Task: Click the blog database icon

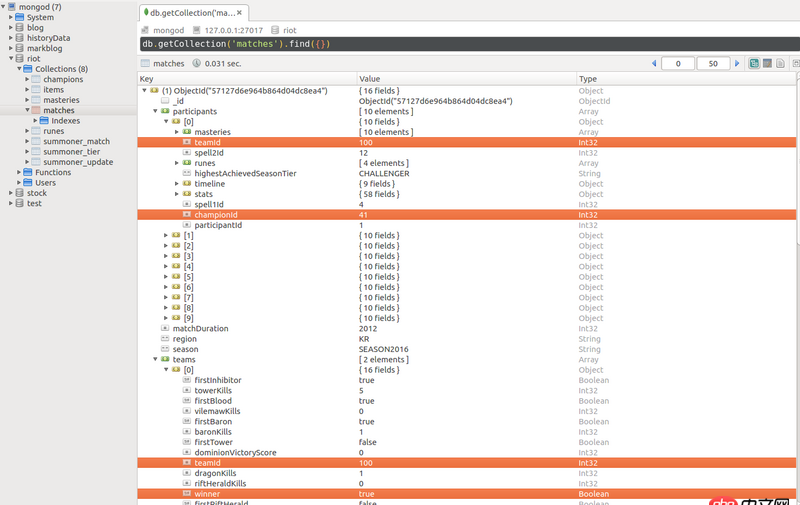Action: pyautogui.click(x=17, y=28)
